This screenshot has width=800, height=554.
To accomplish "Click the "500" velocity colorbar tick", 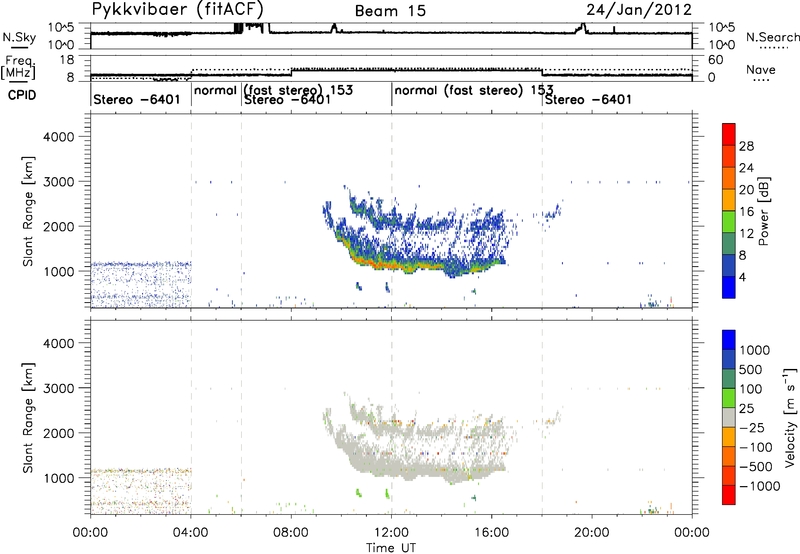I will (753, 370).
